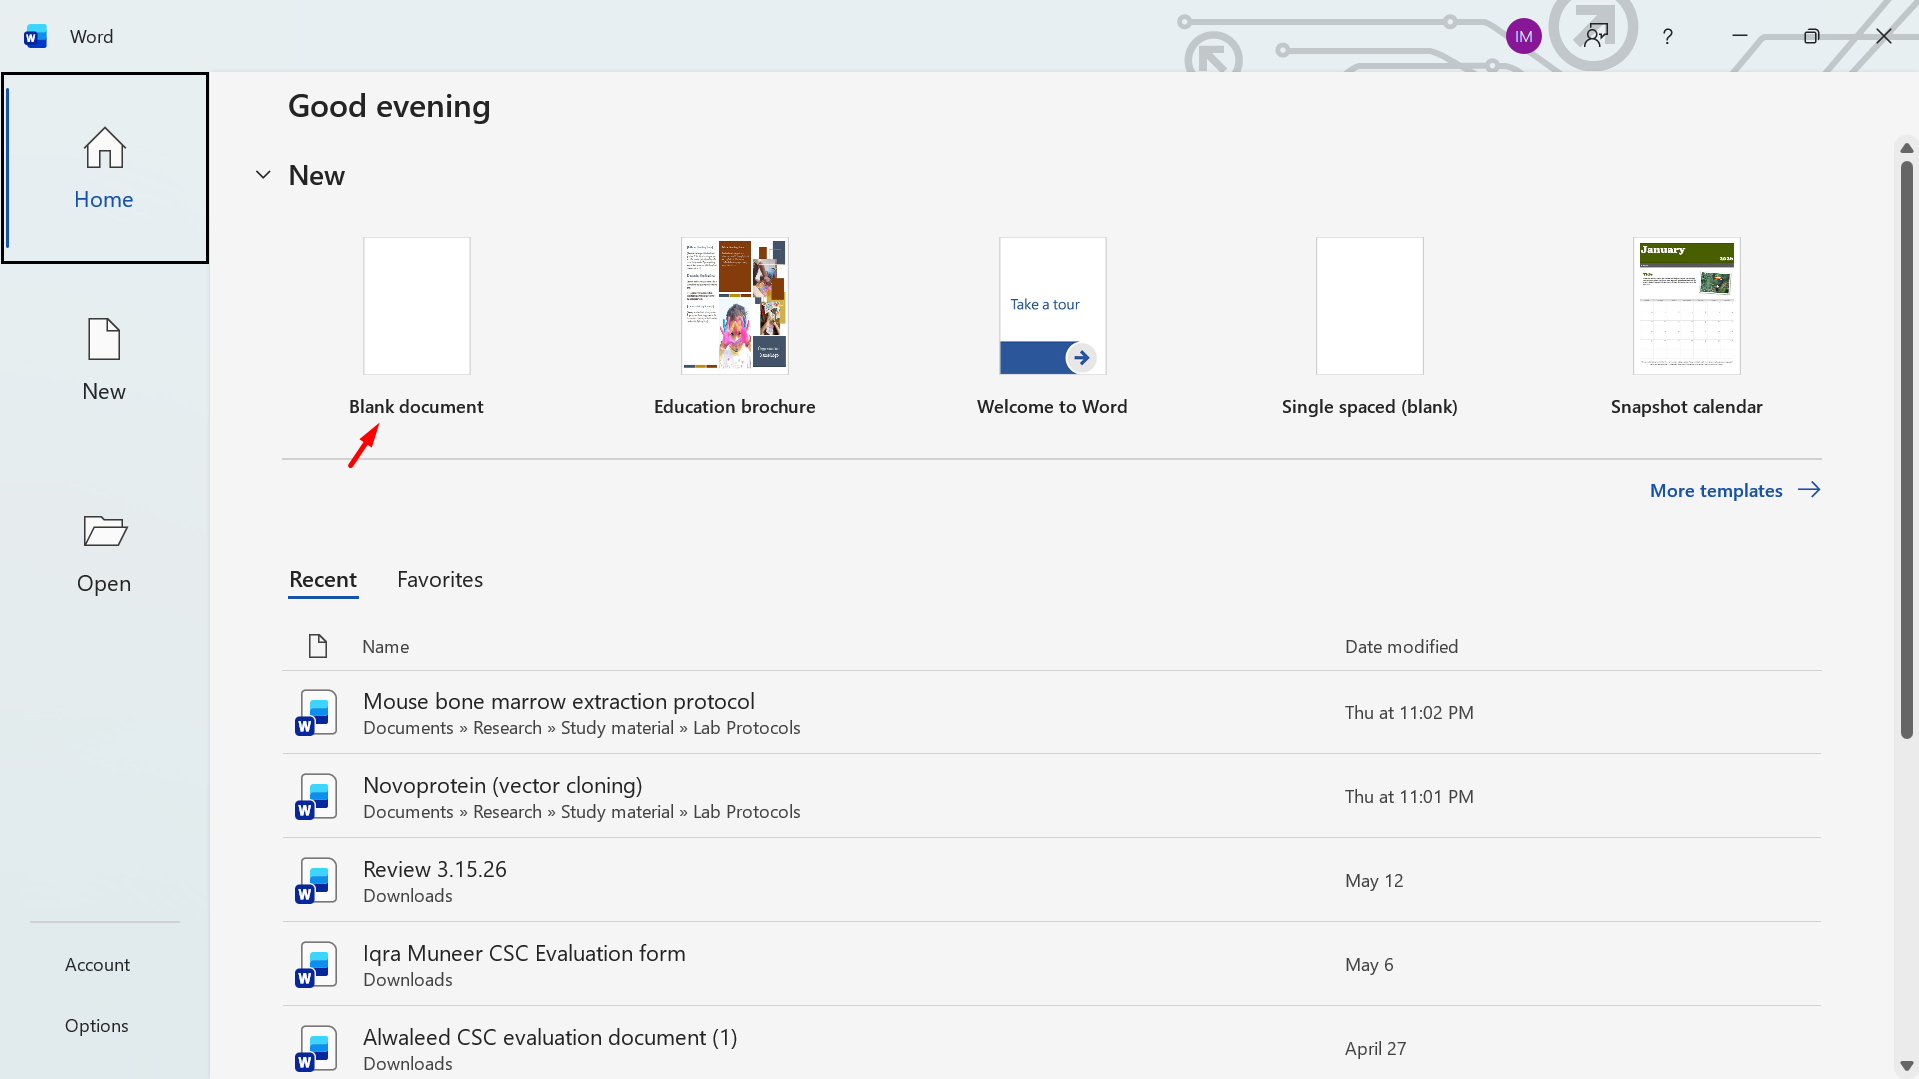1919x1079 pixels.
Task: Open the Welcome to Word tour template
Action: coord(1053,306)
